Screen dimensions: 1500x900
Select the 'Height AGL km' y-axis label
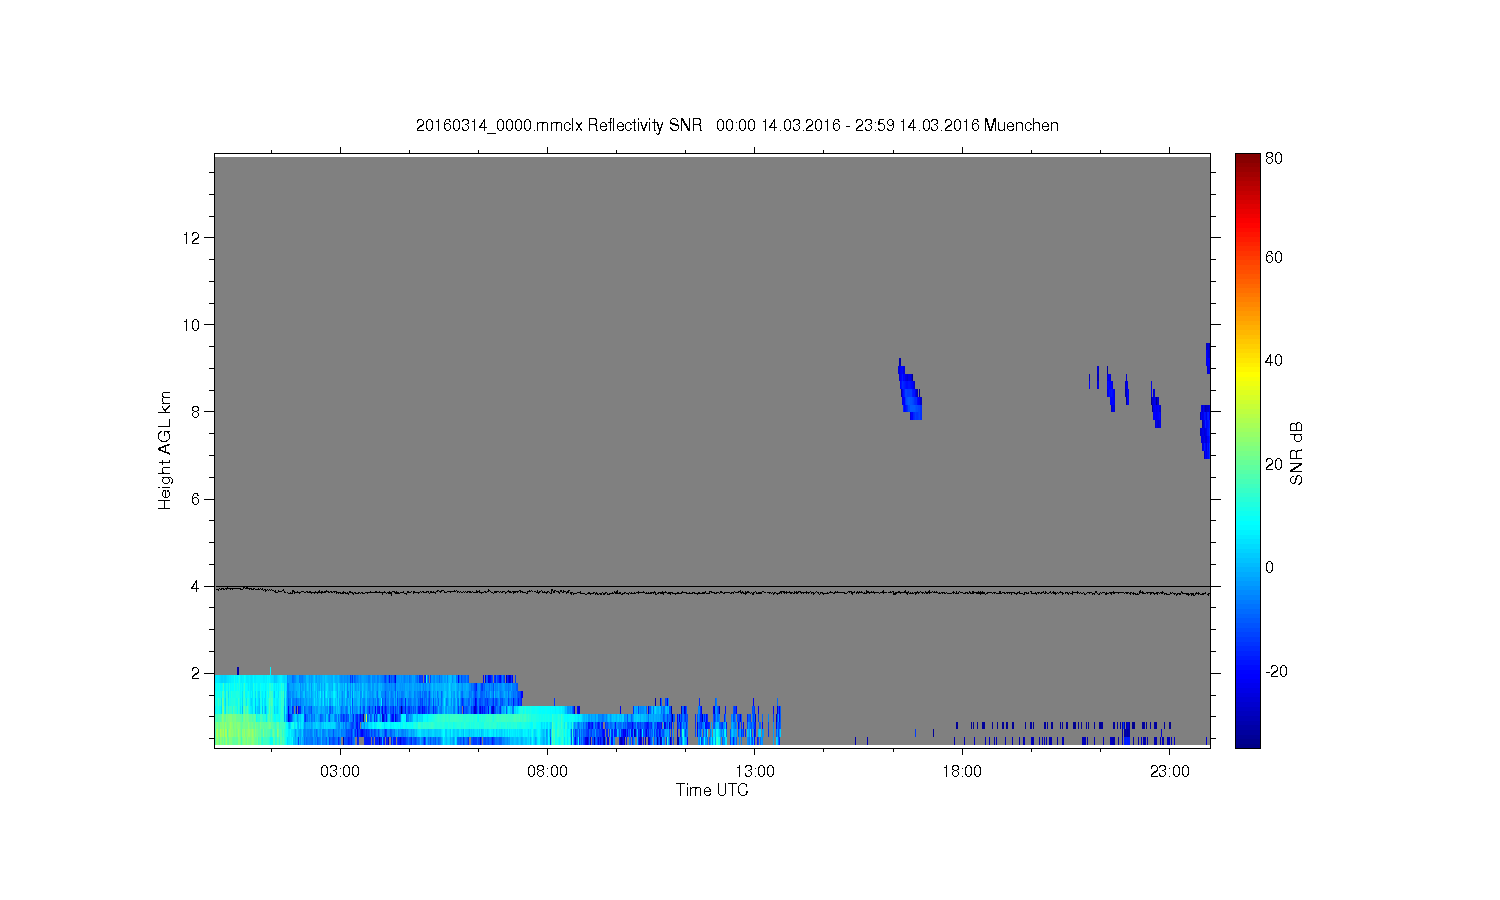click(x=165, y=450)
